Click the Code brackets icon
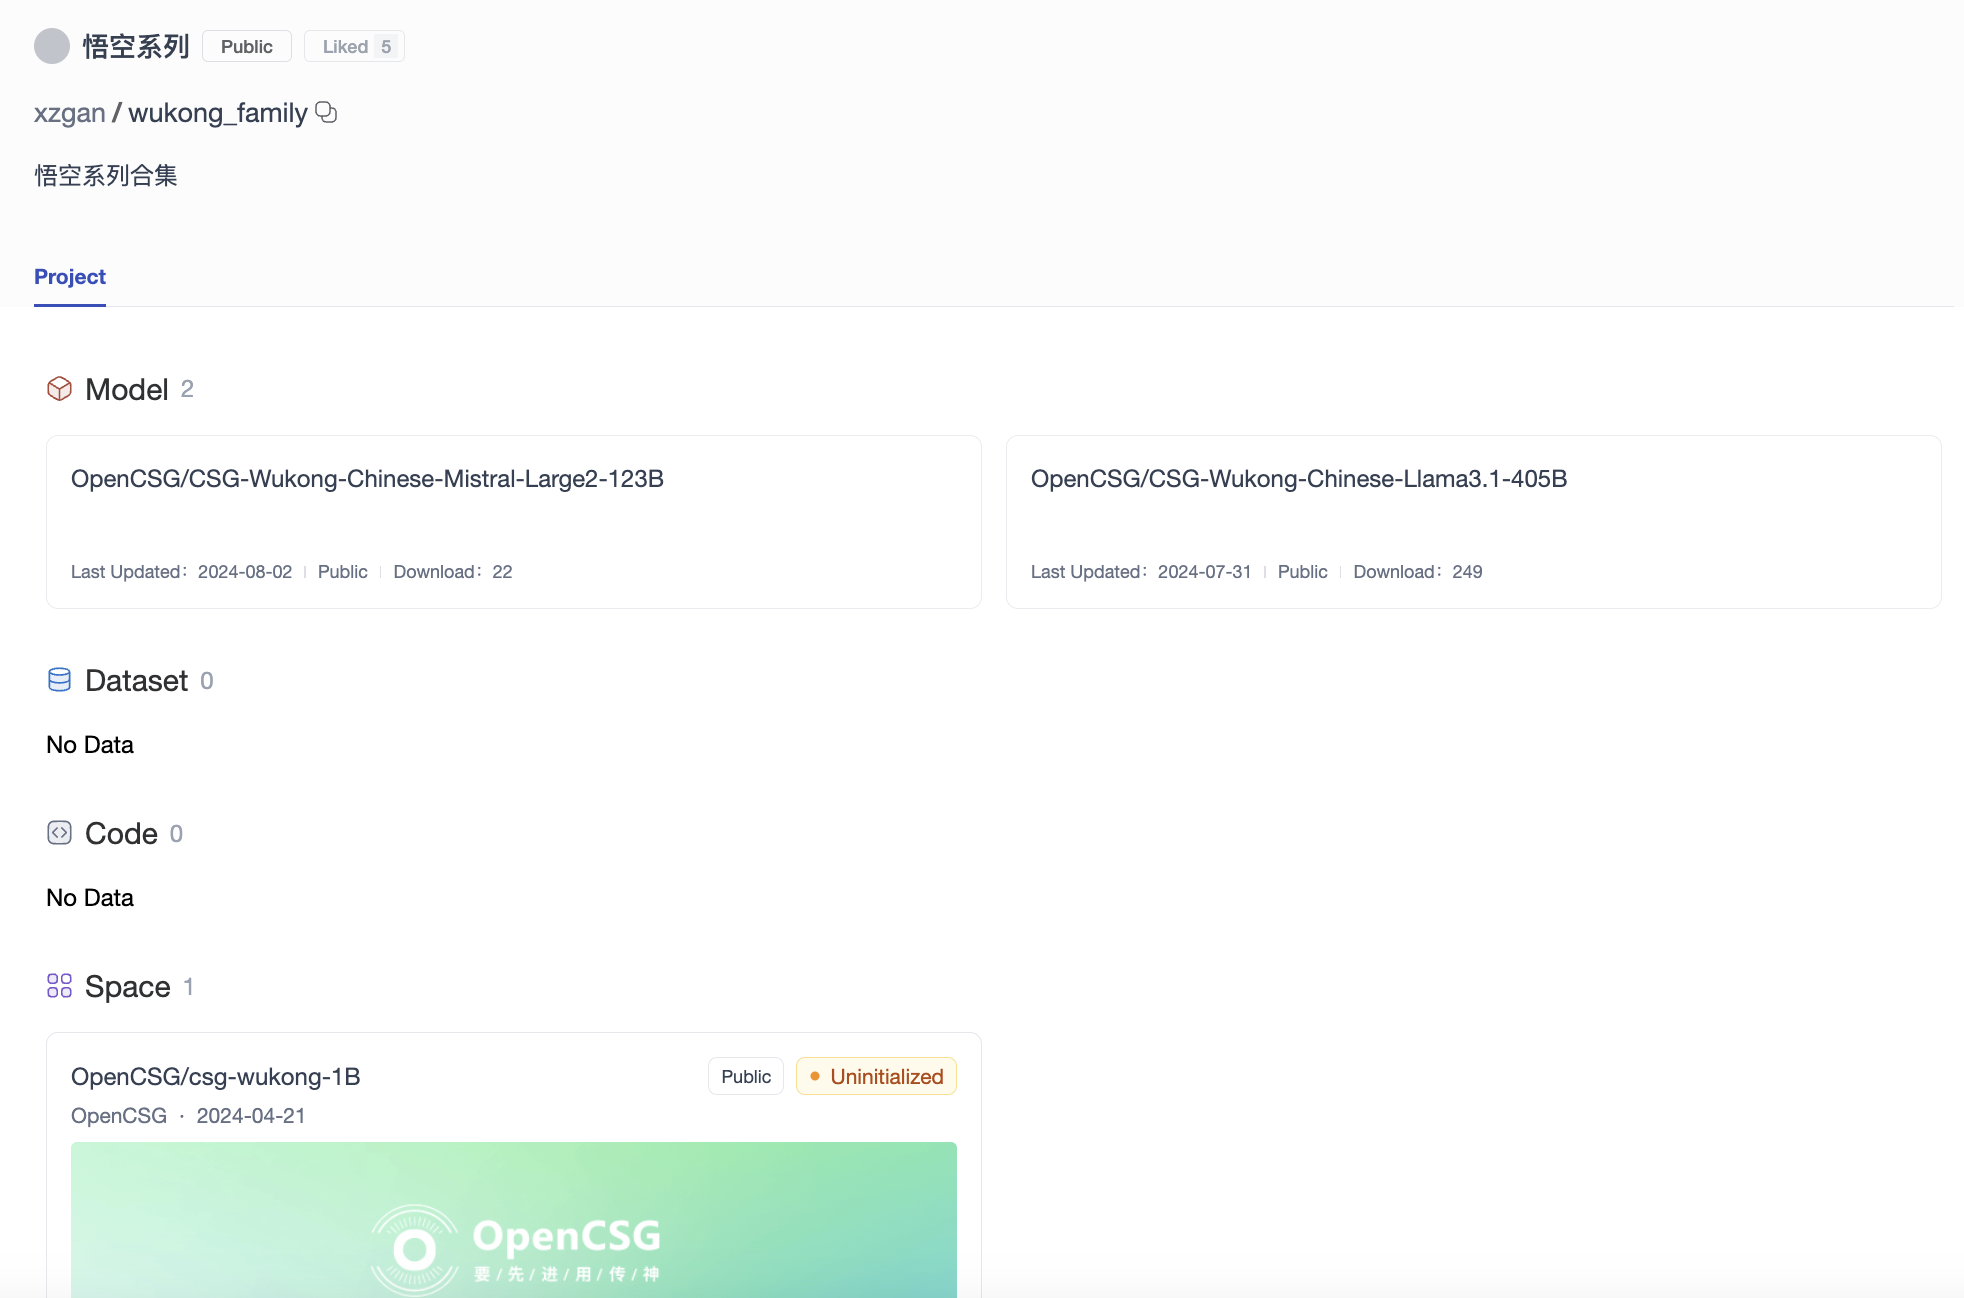The image size is (1964, 1298). click(59, 833)
